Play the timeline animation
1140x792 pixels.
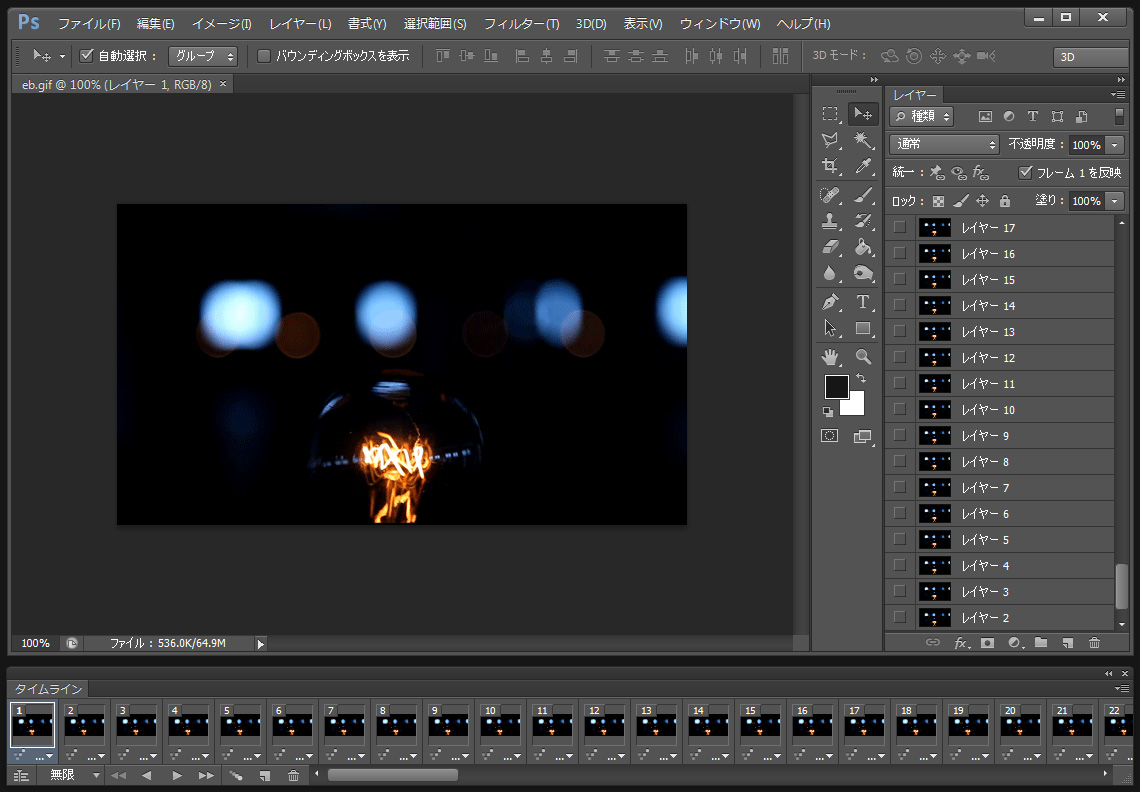pos(177,775)
